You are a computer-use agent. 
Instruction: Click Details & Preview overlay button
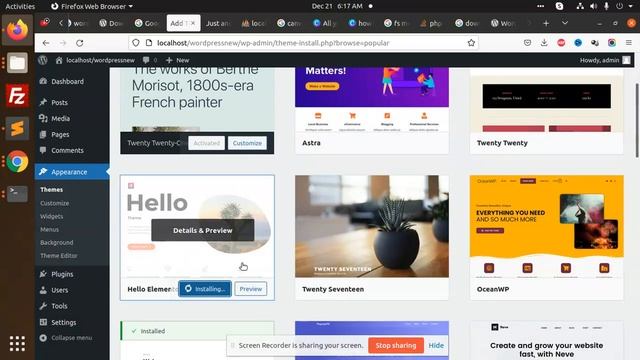coord(202,230)
